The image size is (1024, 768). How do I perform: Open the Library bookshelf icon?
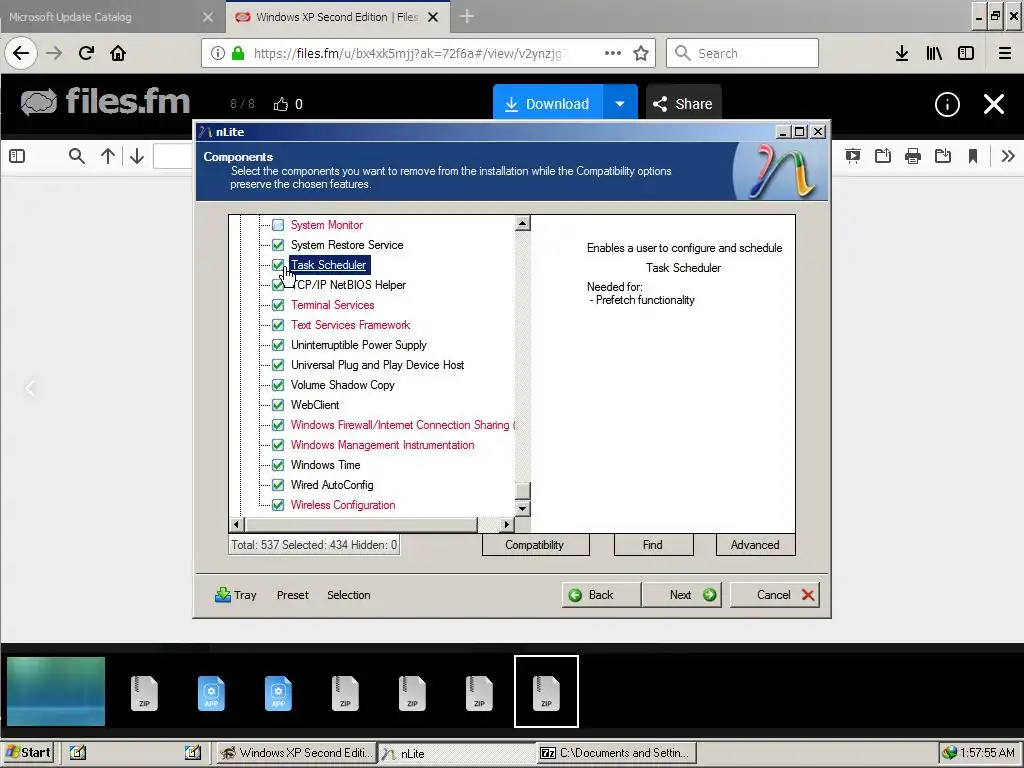click(934, 53)
